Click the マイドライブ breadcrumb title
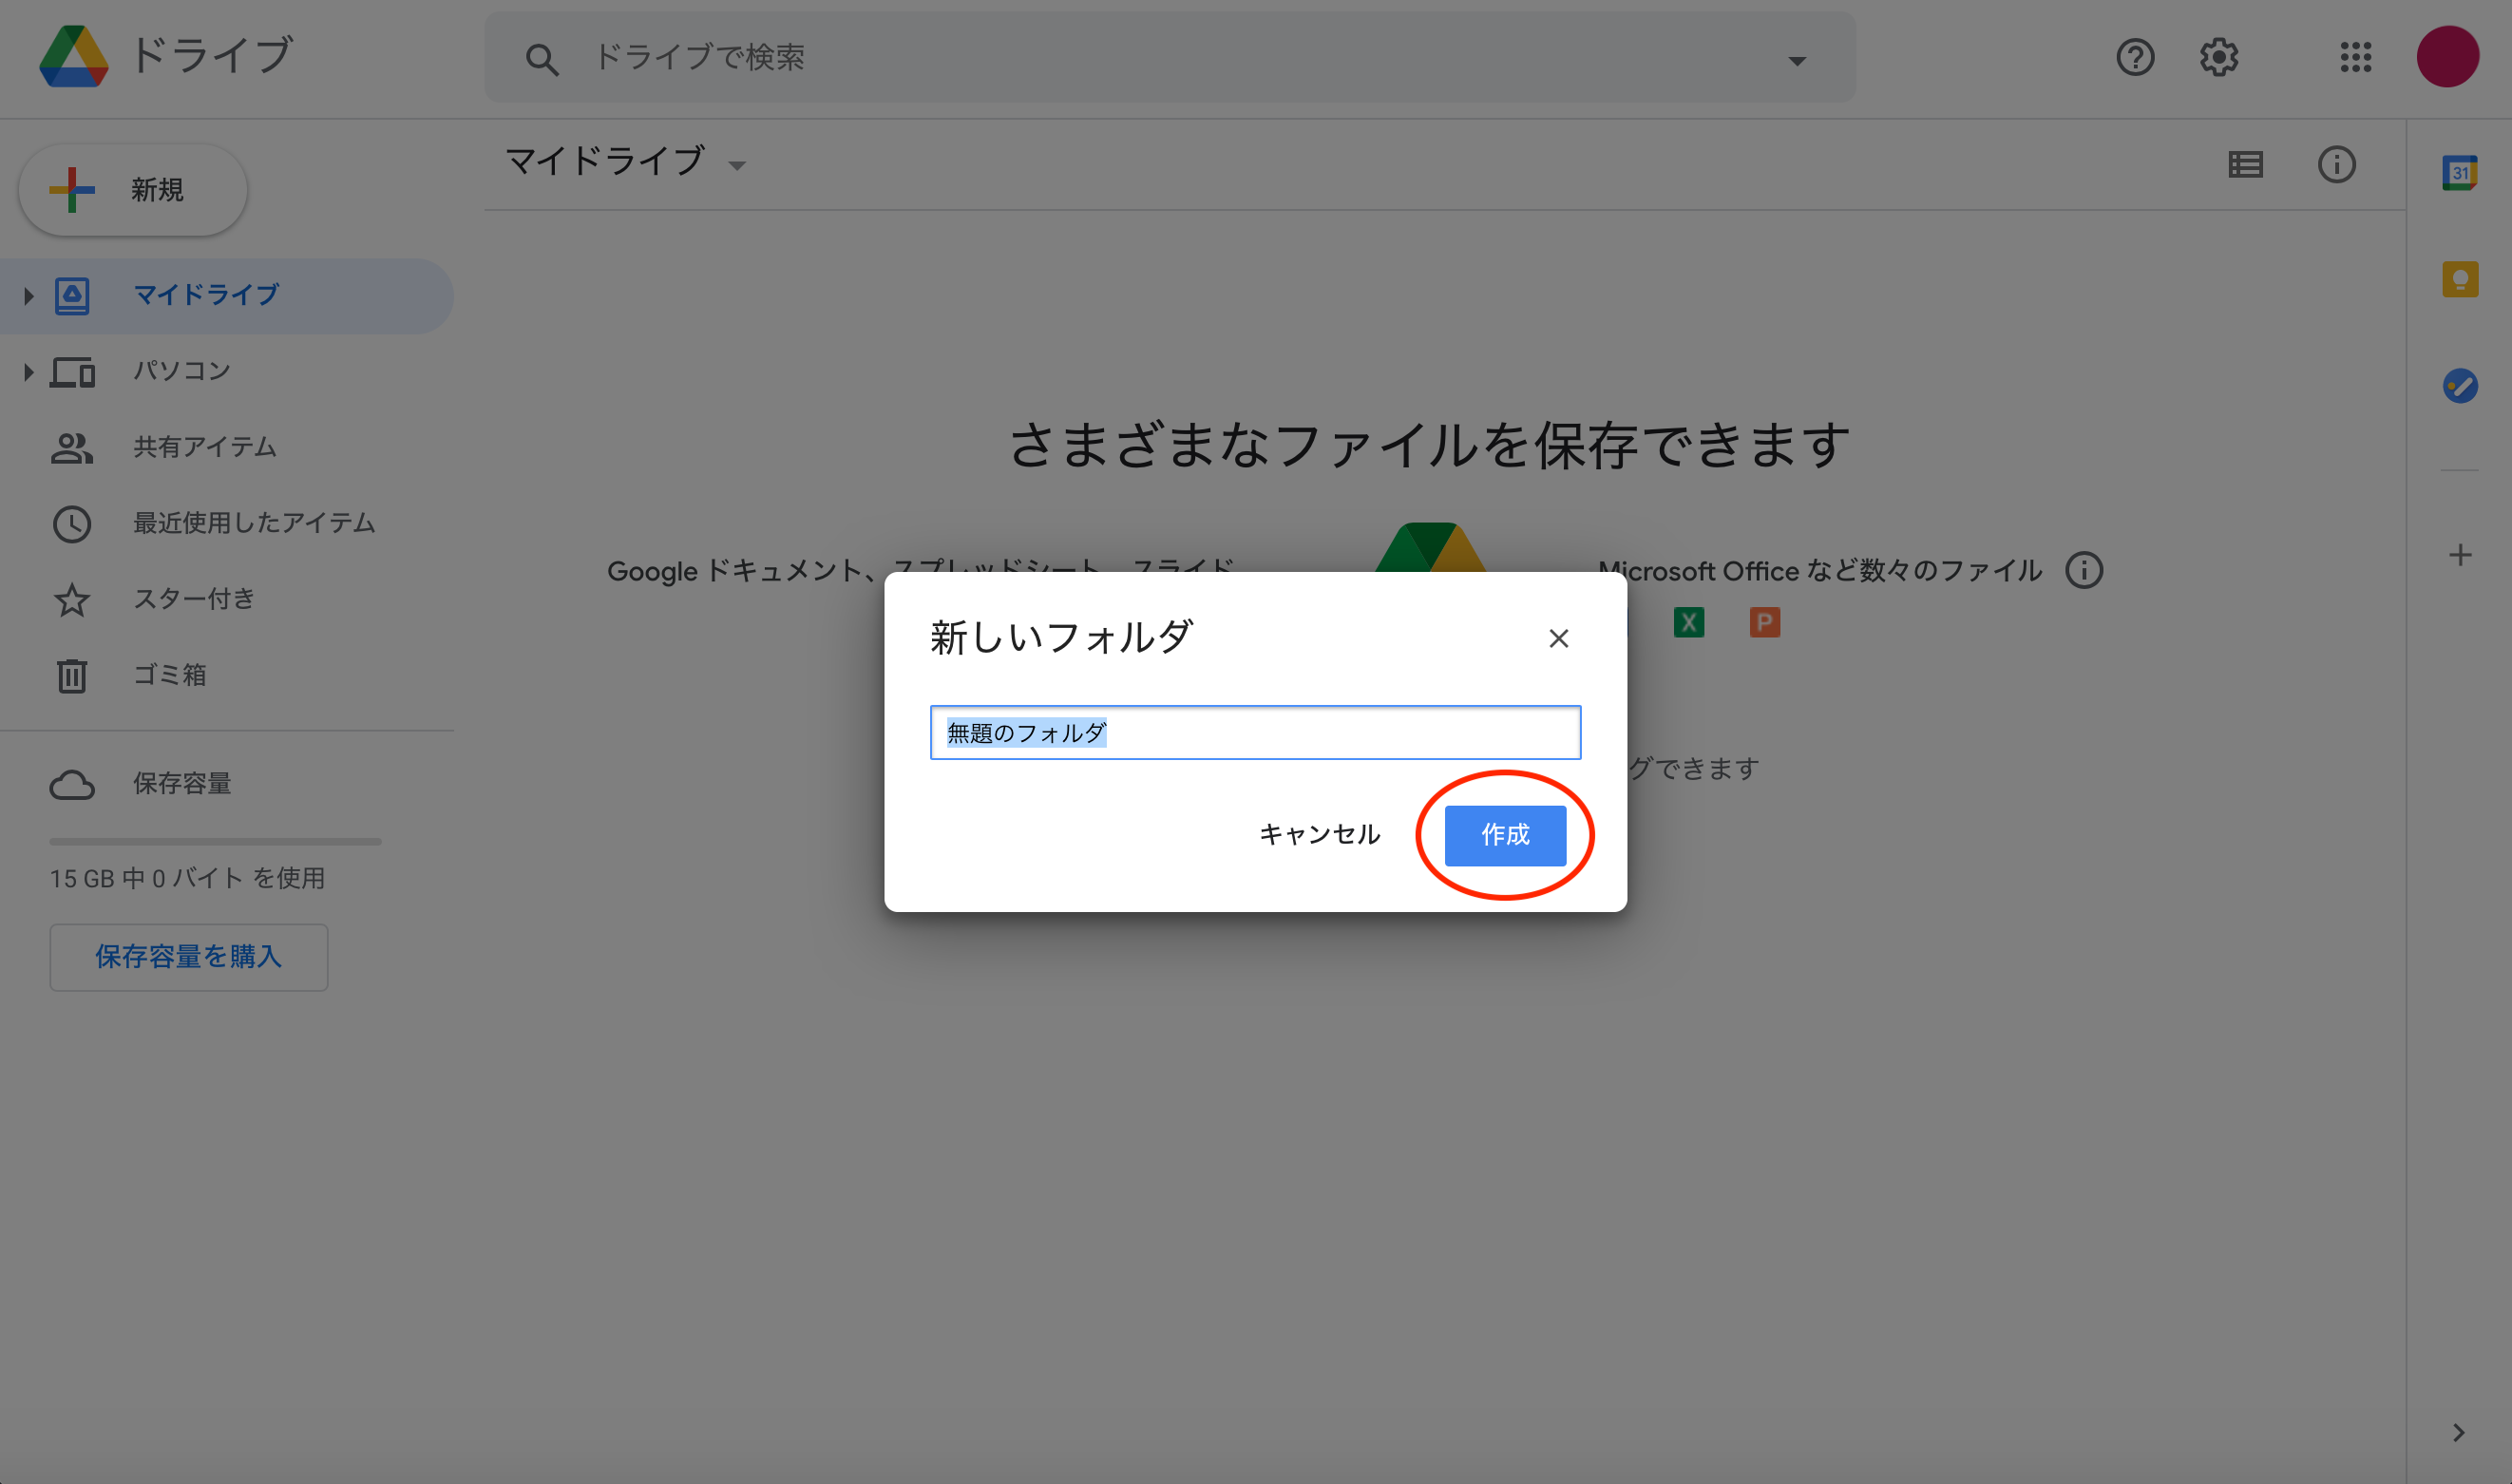2512x1484 pixels. coord(605,160)
